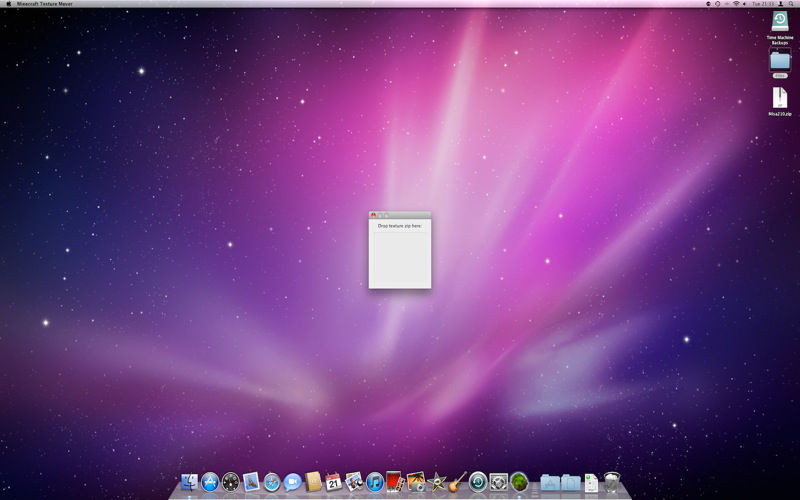
Task: Open iTunes music note icon
Action: [374, 482]
